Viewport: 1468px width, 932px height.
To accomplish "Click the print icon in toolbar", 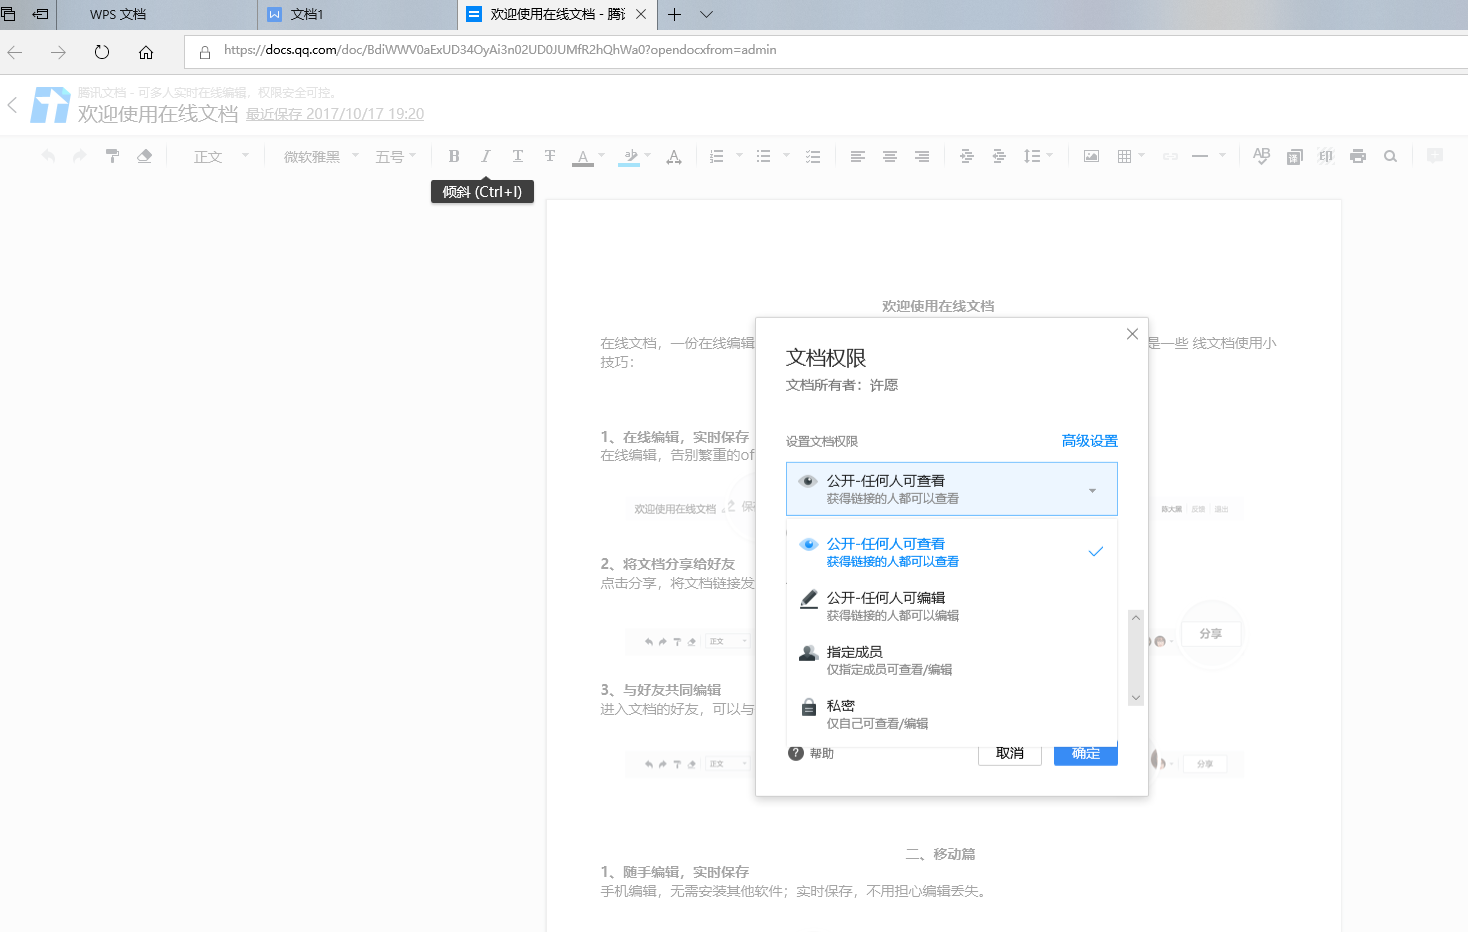I will pyautogui.click(x=1357, y=156).
